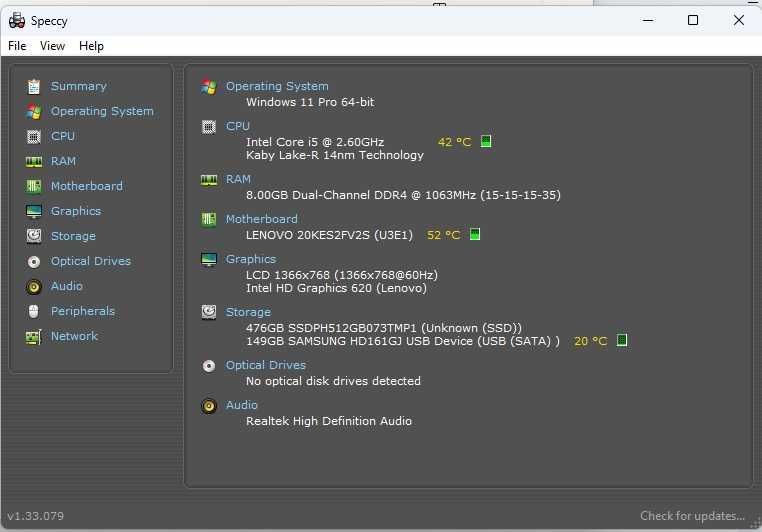Open the Audio heading link in summary
This screenshot has width=762, height=532.
point(242,405)
